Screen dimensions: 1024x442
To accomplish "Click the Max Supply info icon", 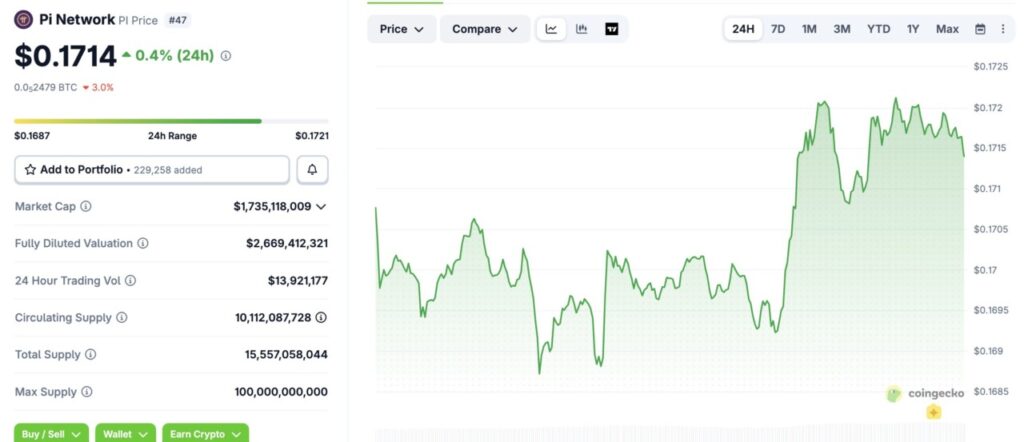I will tap(87, 392).
